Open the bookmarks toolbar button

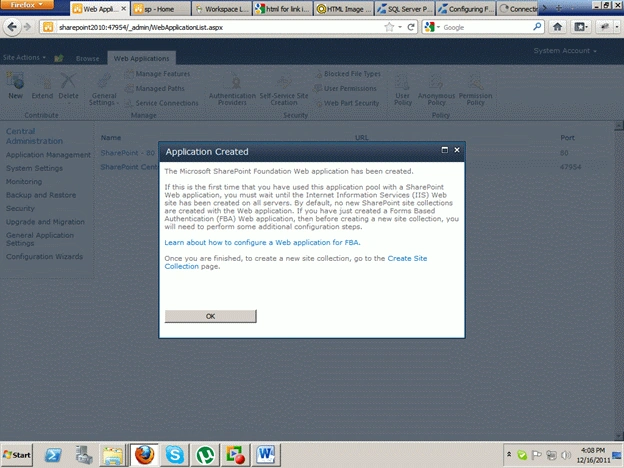point(581,27)
